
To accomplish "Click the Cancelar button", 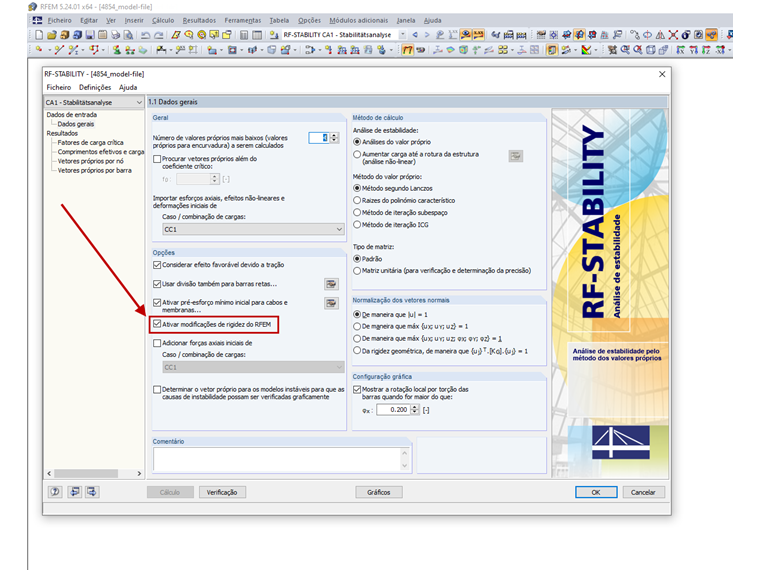I will click(643, 492).
